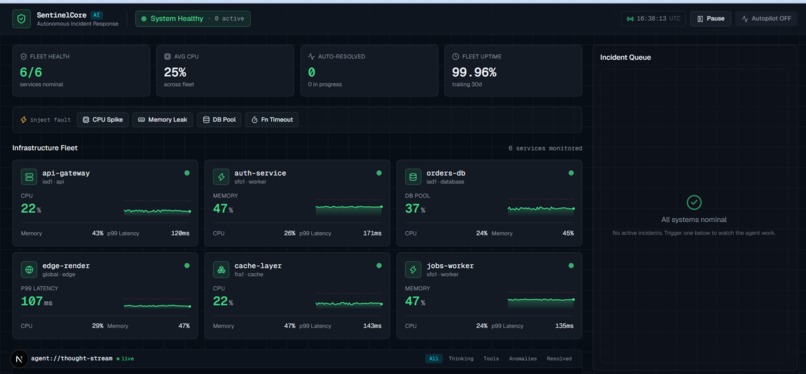Trigger the Fn Timeout fault
This screenshot has width=806, height=374.
[272, 120]
